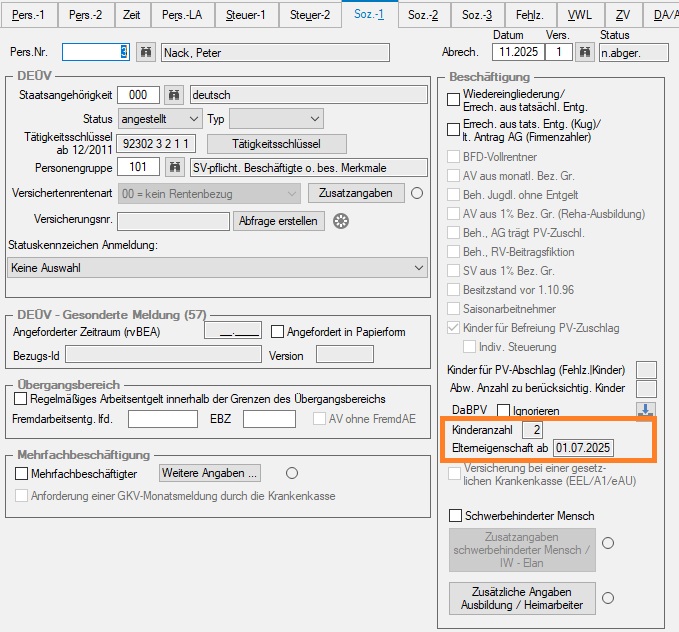Switch to the Pers.-2 tab
Screen dimensions: 679x632
(85, 15)
